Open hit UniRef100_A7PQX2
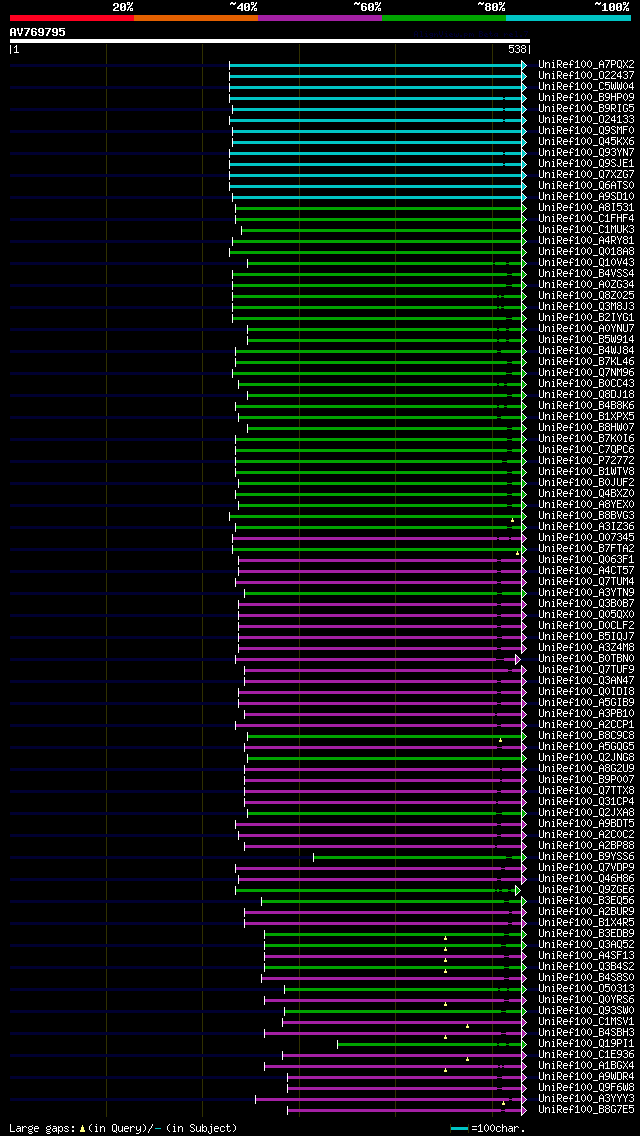The height and width of the screenshot is (1136, 640). pos(586,65)
